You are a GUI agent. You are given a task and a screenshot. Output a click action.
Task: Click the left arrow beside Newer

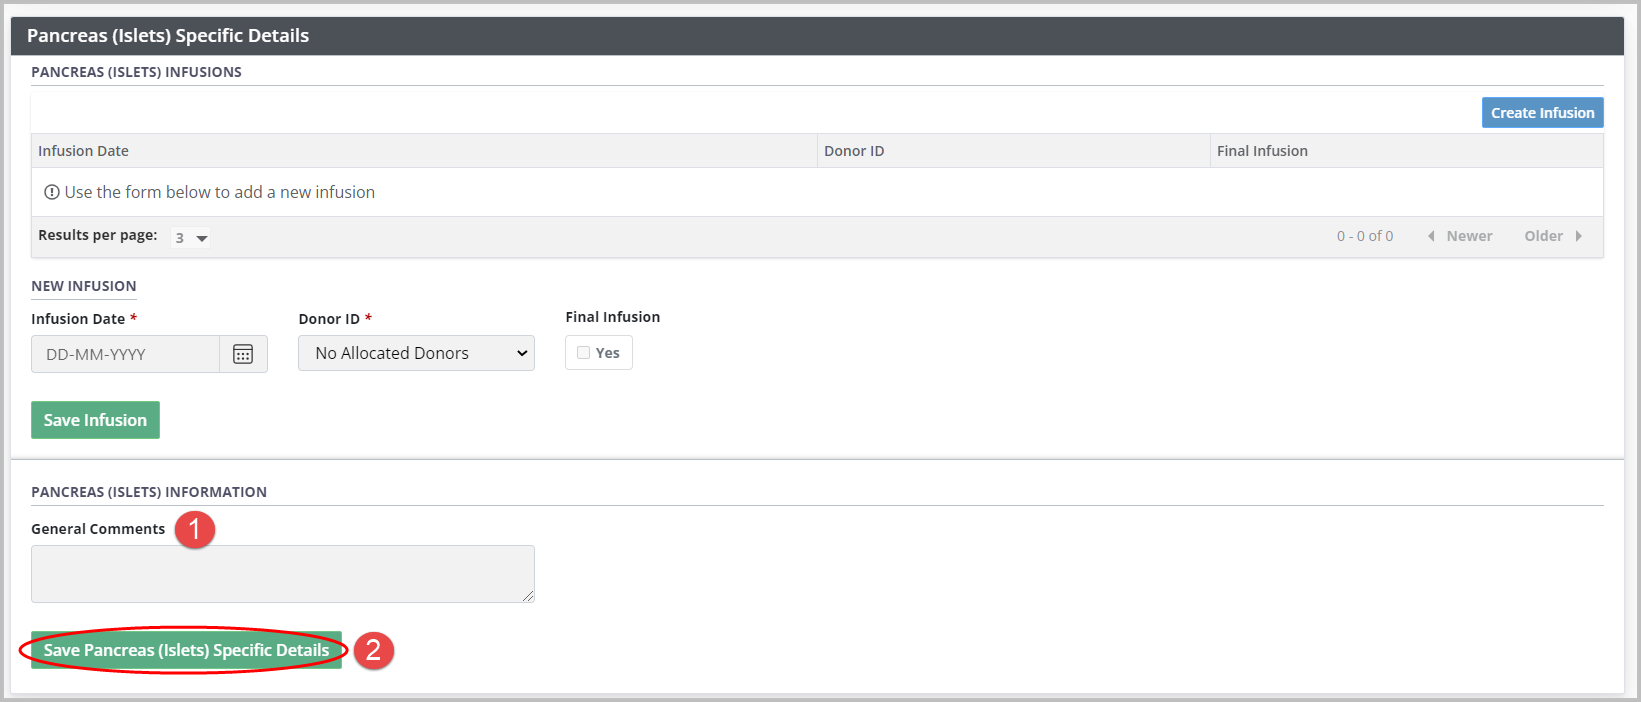1431,236
